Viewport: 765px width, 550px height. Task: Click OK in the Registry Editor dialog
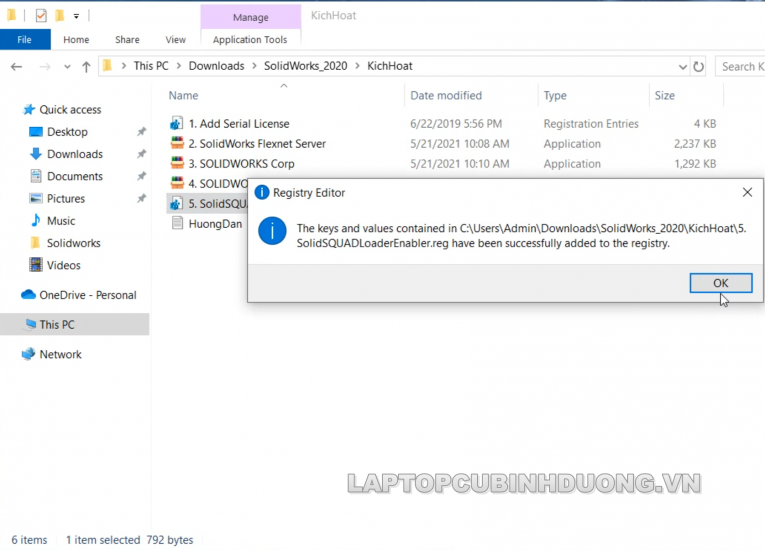click(x=721, y=283)
